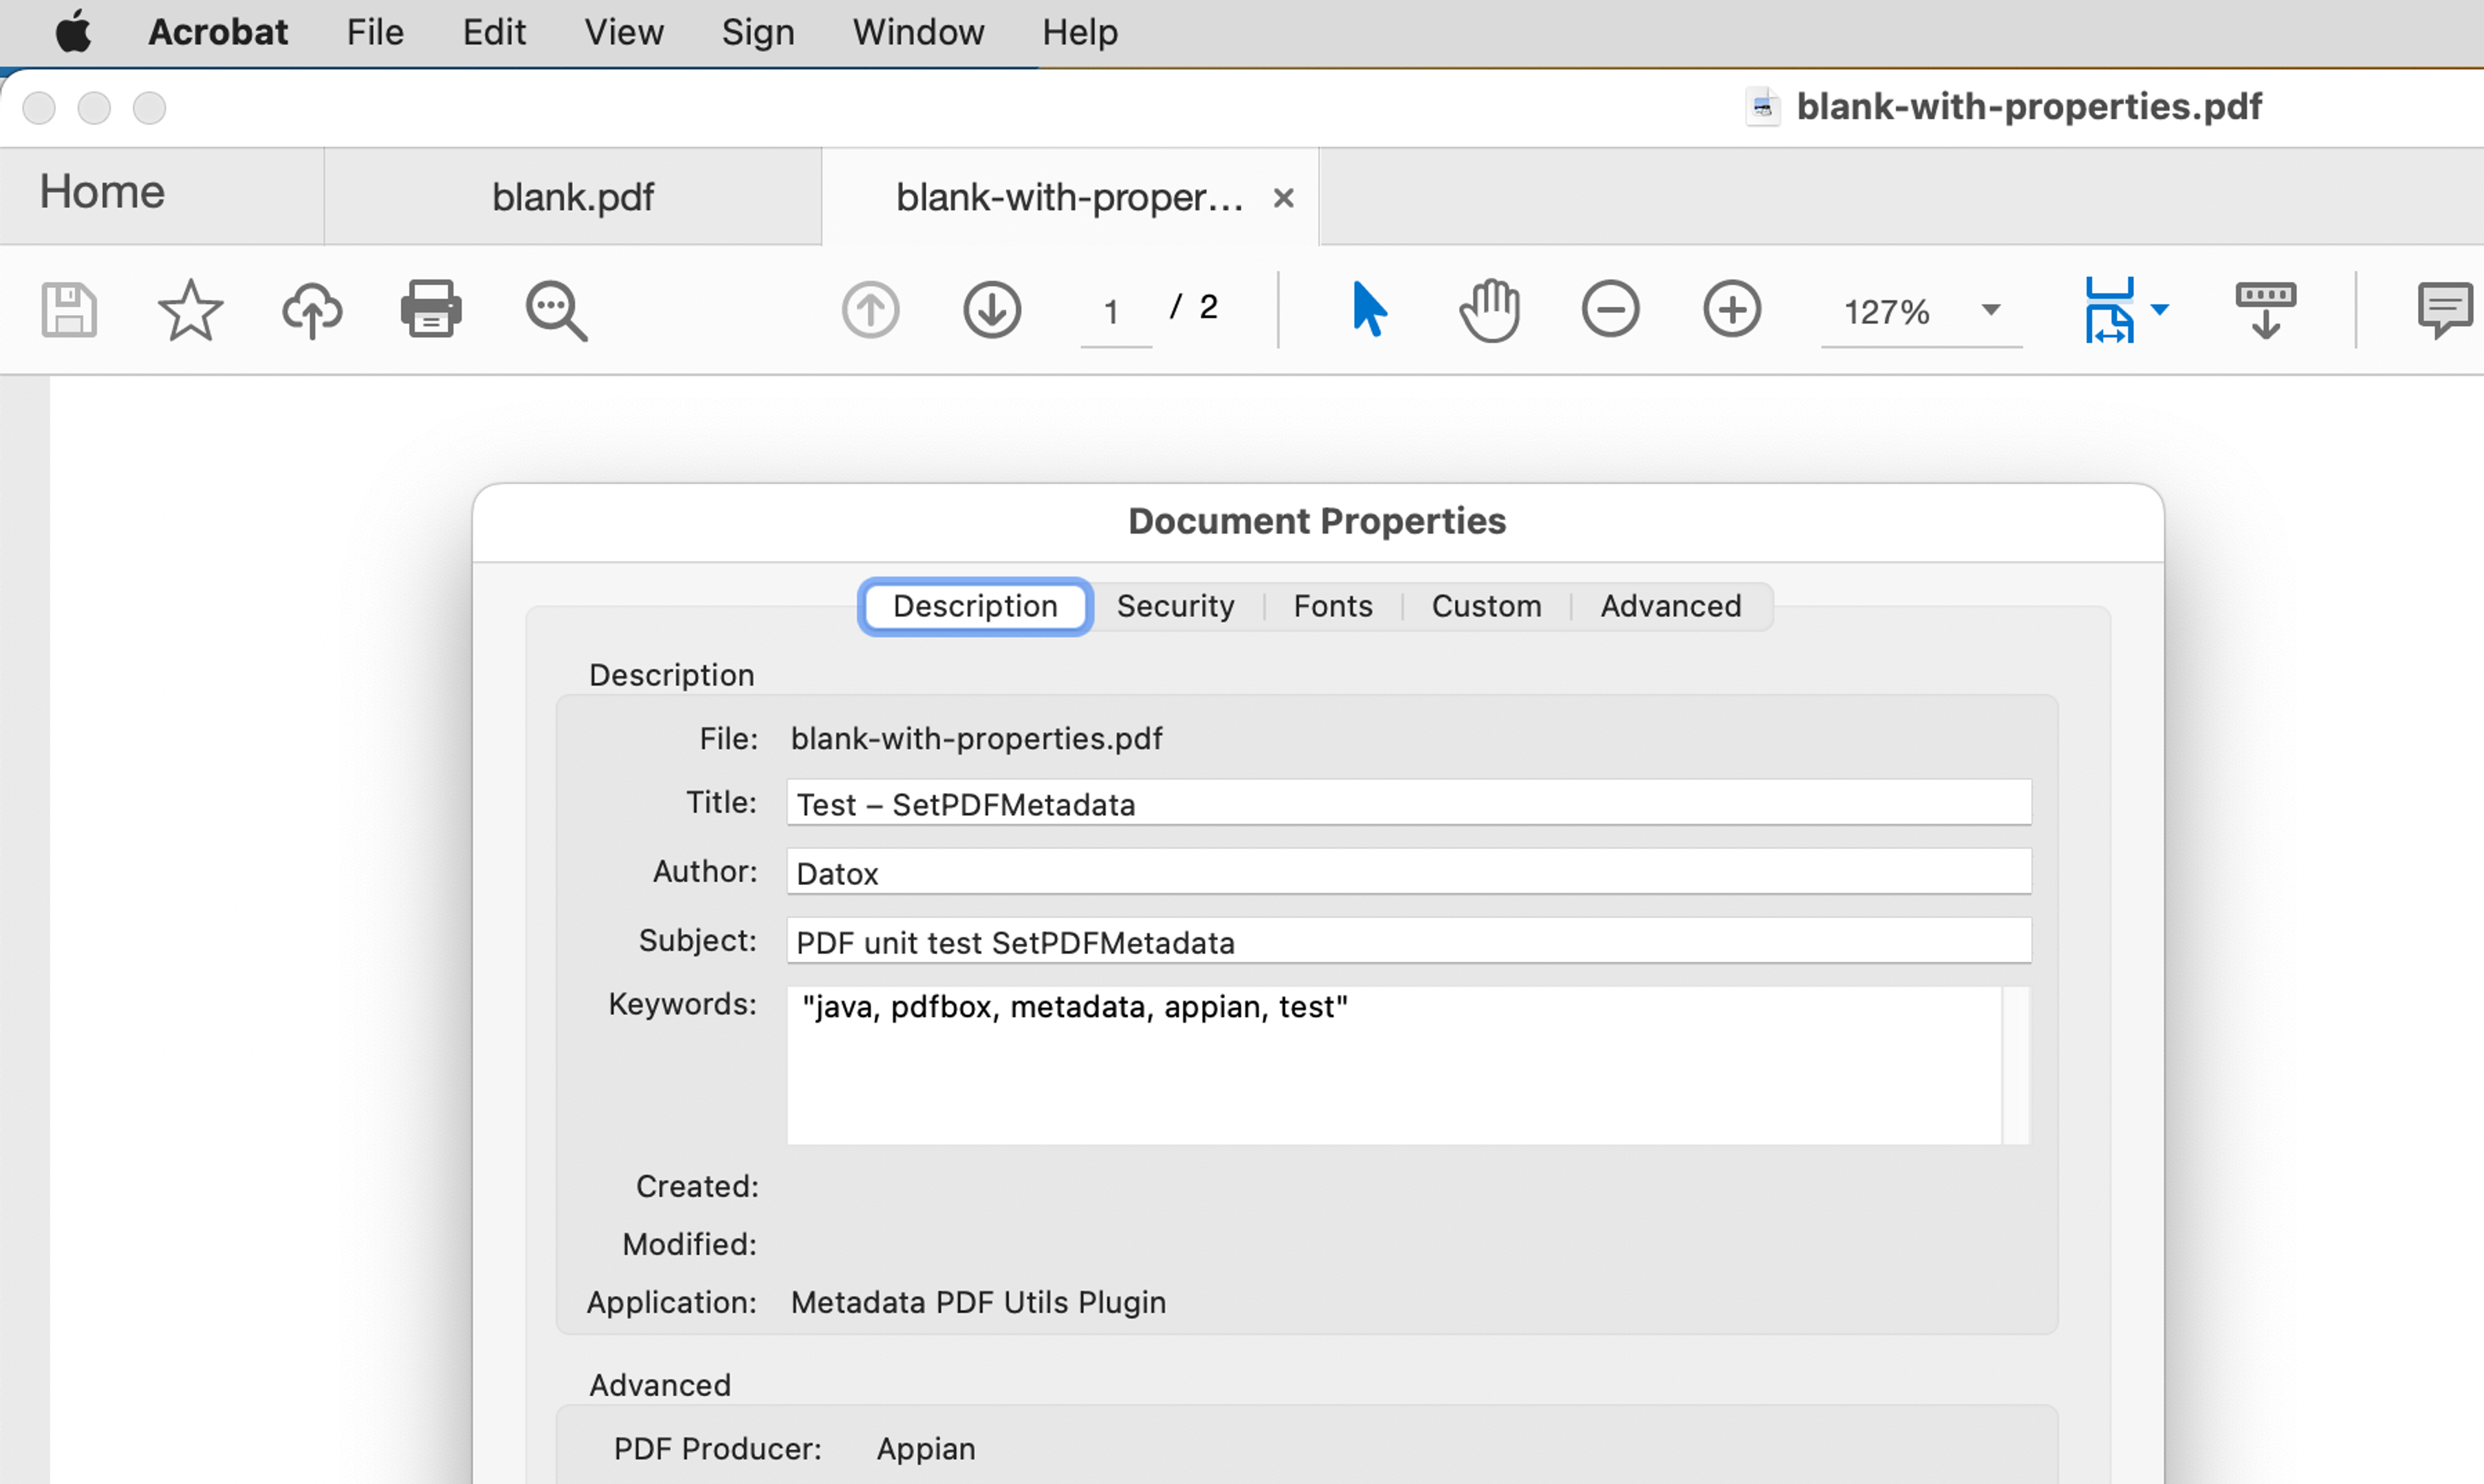Viewport: 2484px width, 1484px height.
Task: Zoom out with minus icon
Action: point(1610,309)
